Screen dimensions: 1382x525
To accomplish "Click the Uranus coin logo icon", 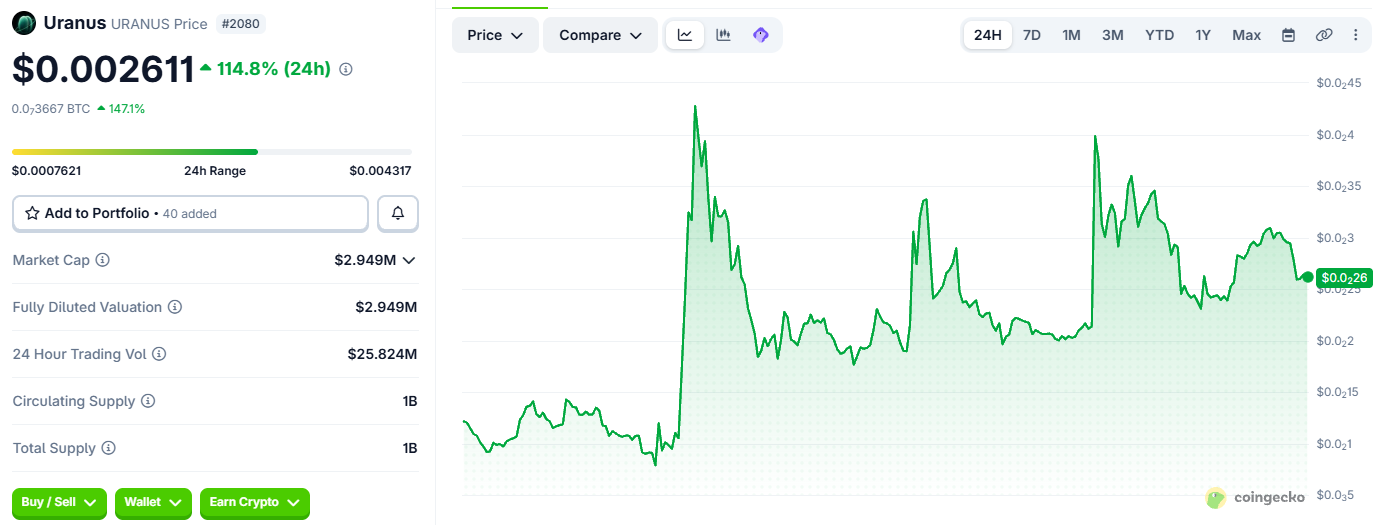I will point(24,23).
